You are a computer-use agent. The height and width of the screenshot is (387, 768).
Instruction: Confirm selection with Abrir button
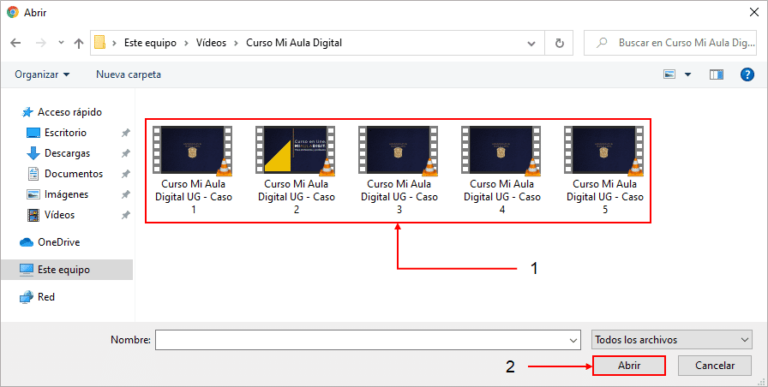629,365
